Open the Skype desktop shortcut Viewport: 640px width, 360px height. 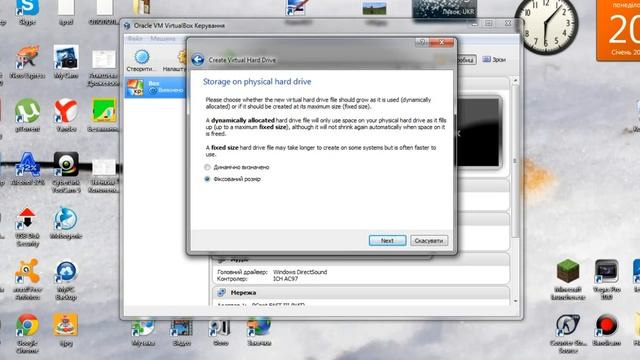(x=27, y=13)
